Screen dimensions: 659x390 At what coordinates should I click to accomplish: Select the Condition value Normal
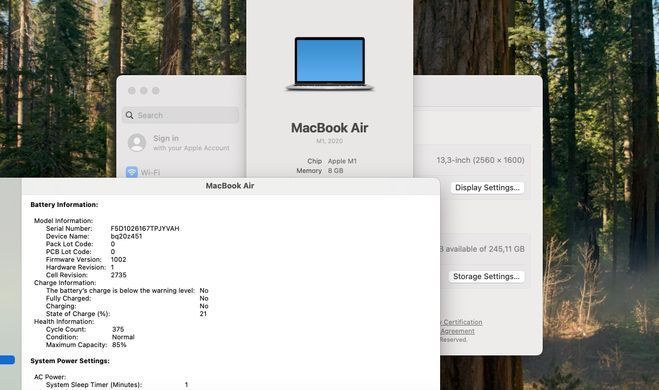(x=123, y=337)
